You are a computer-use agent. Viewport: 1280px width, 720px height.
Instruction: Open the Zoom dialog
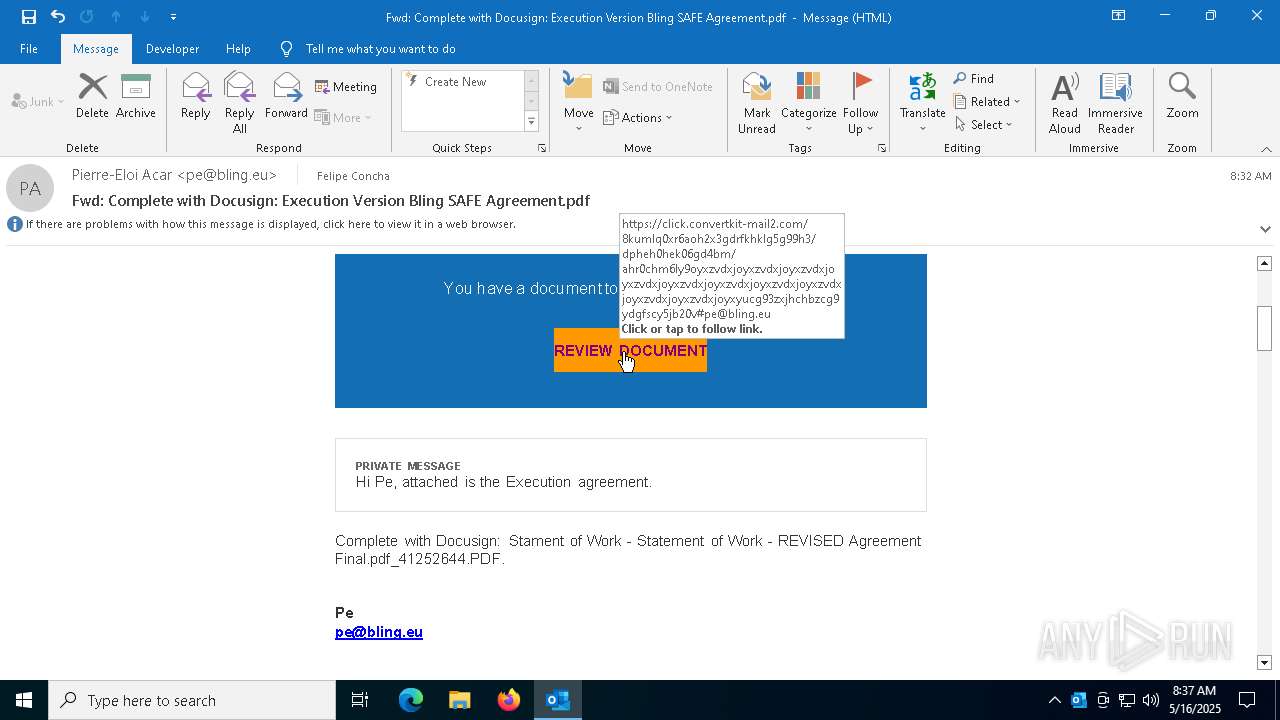[x=1182, y=97]
